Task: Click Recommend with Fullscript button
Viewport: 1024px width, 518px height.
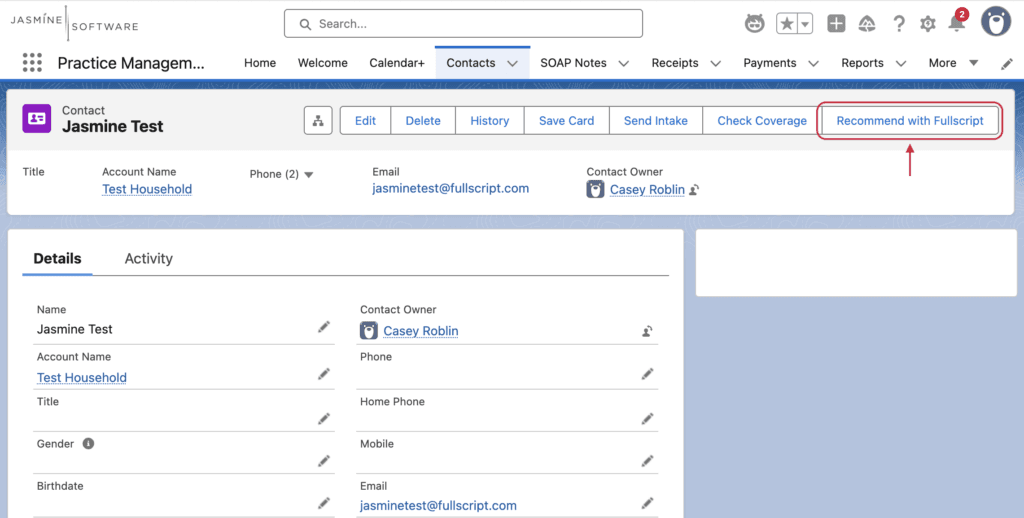Action: click(910, 121)
